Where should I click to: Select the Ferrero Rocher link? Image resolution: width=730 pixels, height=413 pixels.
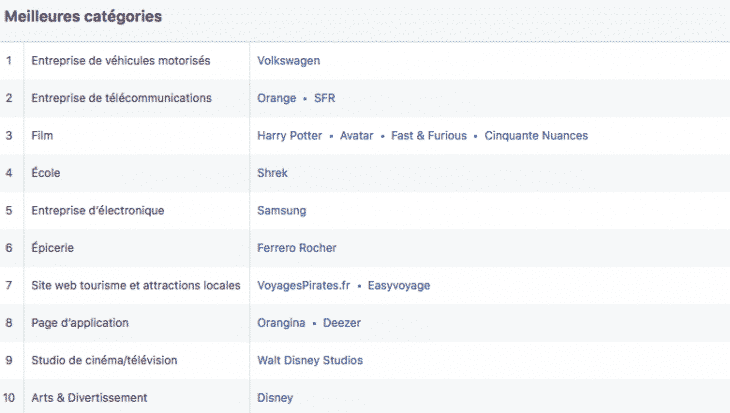pos(296,248)
